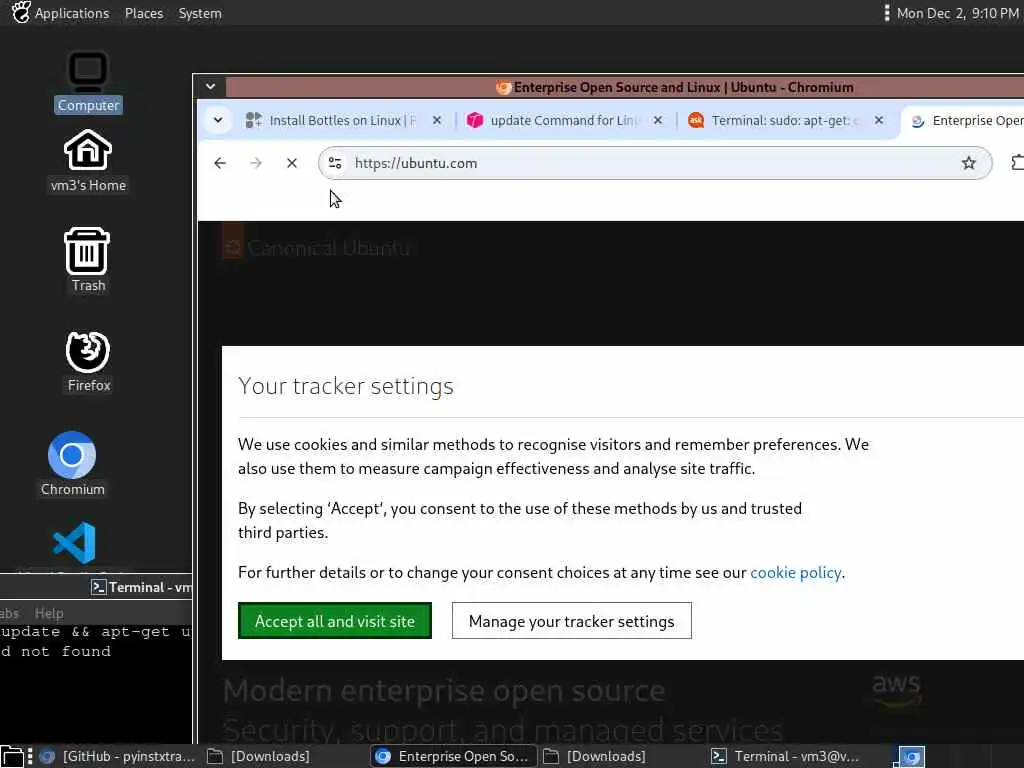This screenshot has height=768, width=1024.
Task: Switch to Install Bottles on Linux tab
Action: [x=343, y=120]
